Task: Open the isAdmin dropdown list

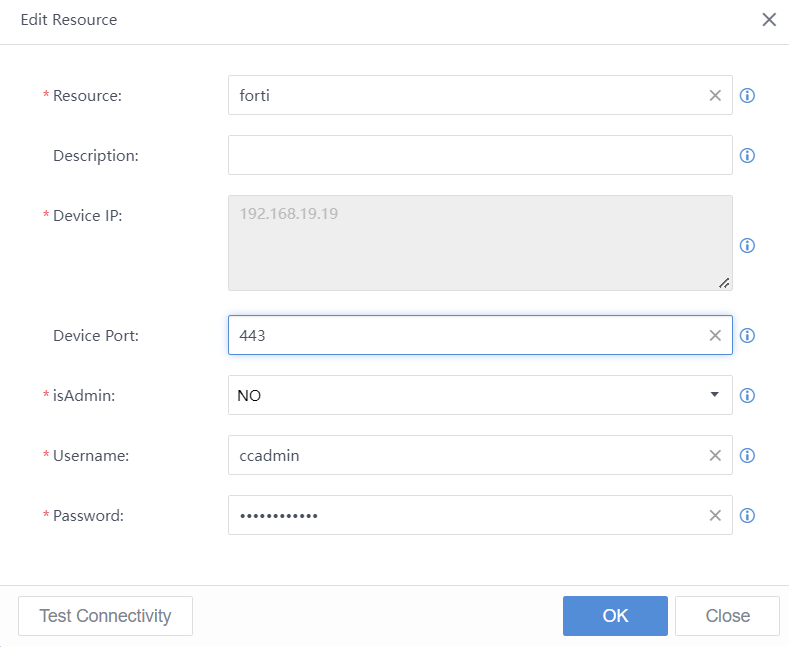Action: click(x=480, y=395)
